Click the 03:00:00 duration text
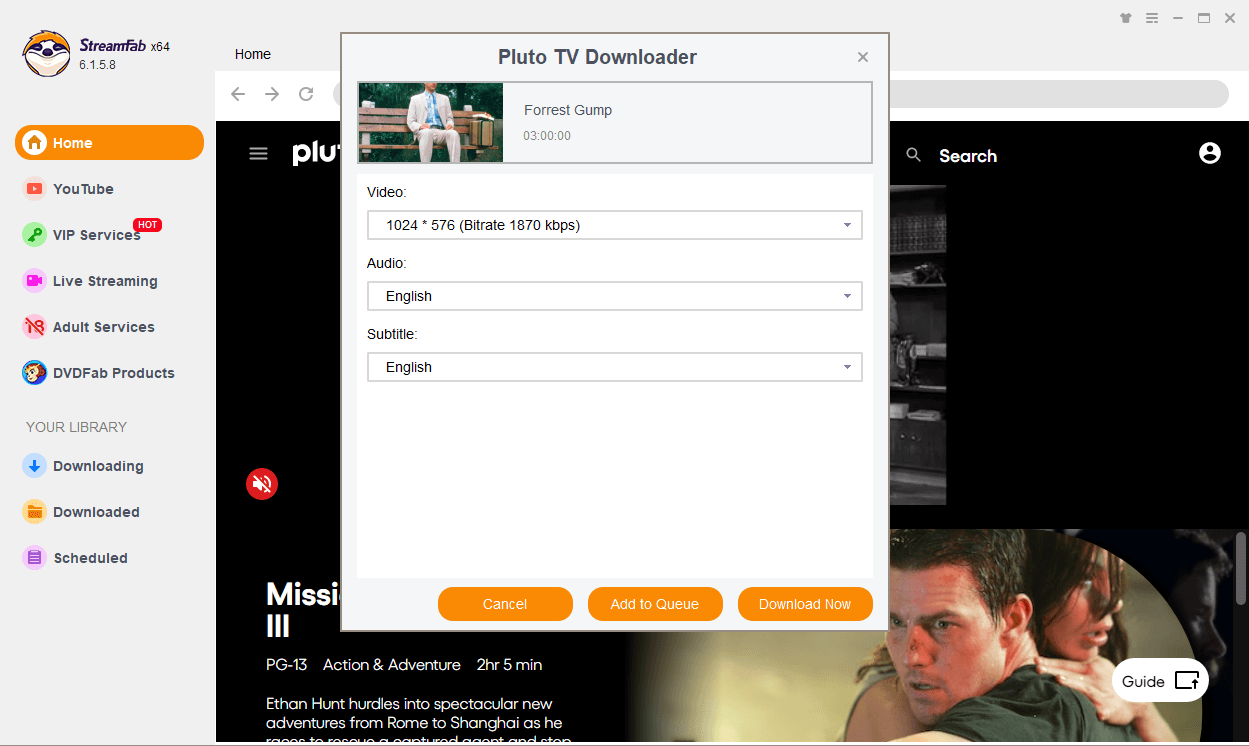The width and height of the screenshot is (1249, 746). click(x=547, y=136)
